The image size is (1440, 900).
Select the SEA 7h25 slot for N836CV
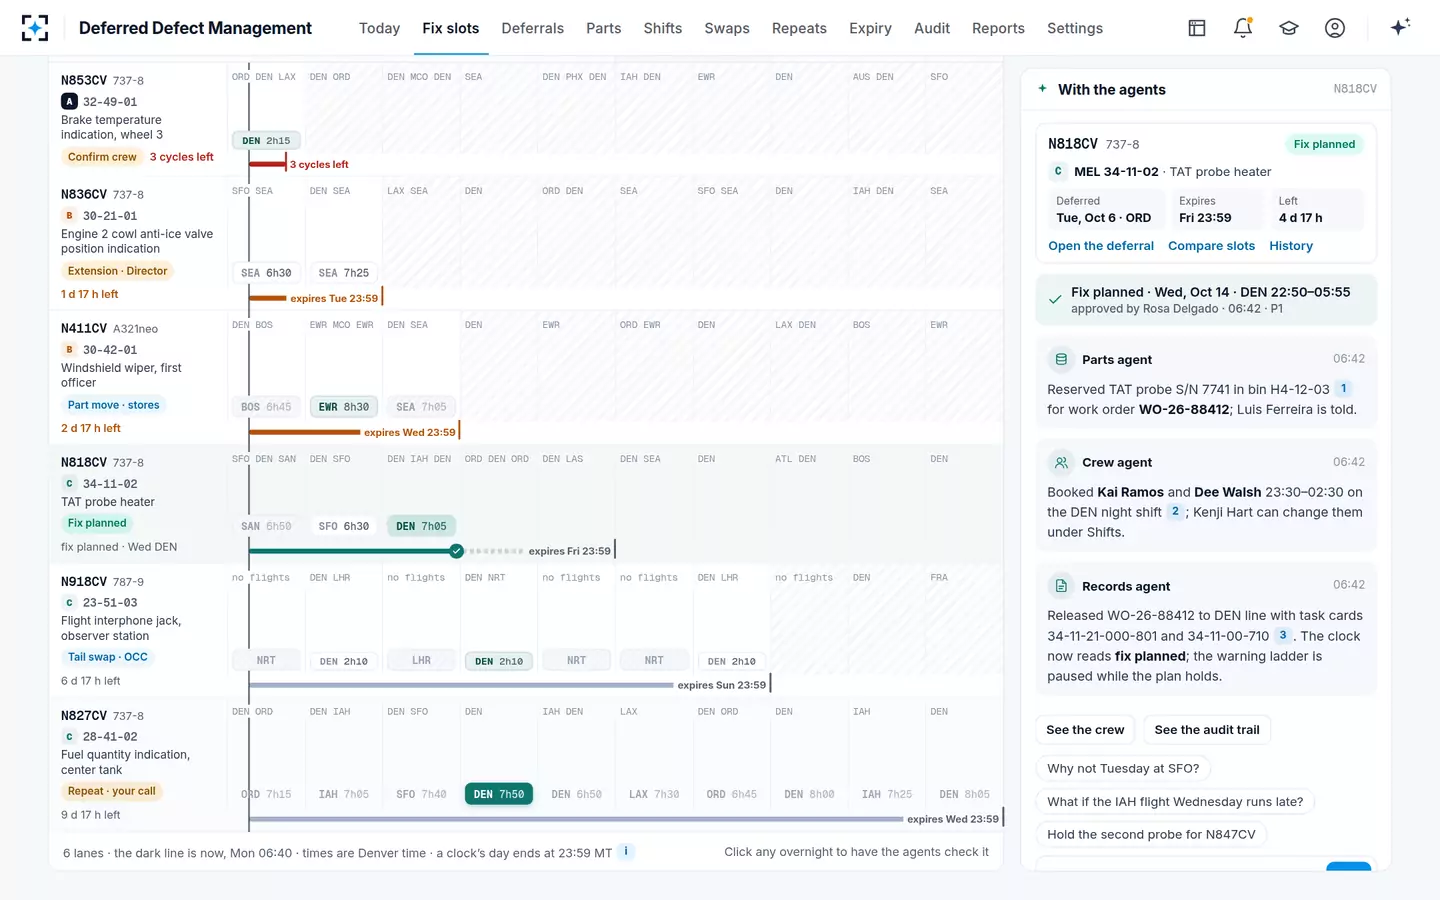click(344, 273)
